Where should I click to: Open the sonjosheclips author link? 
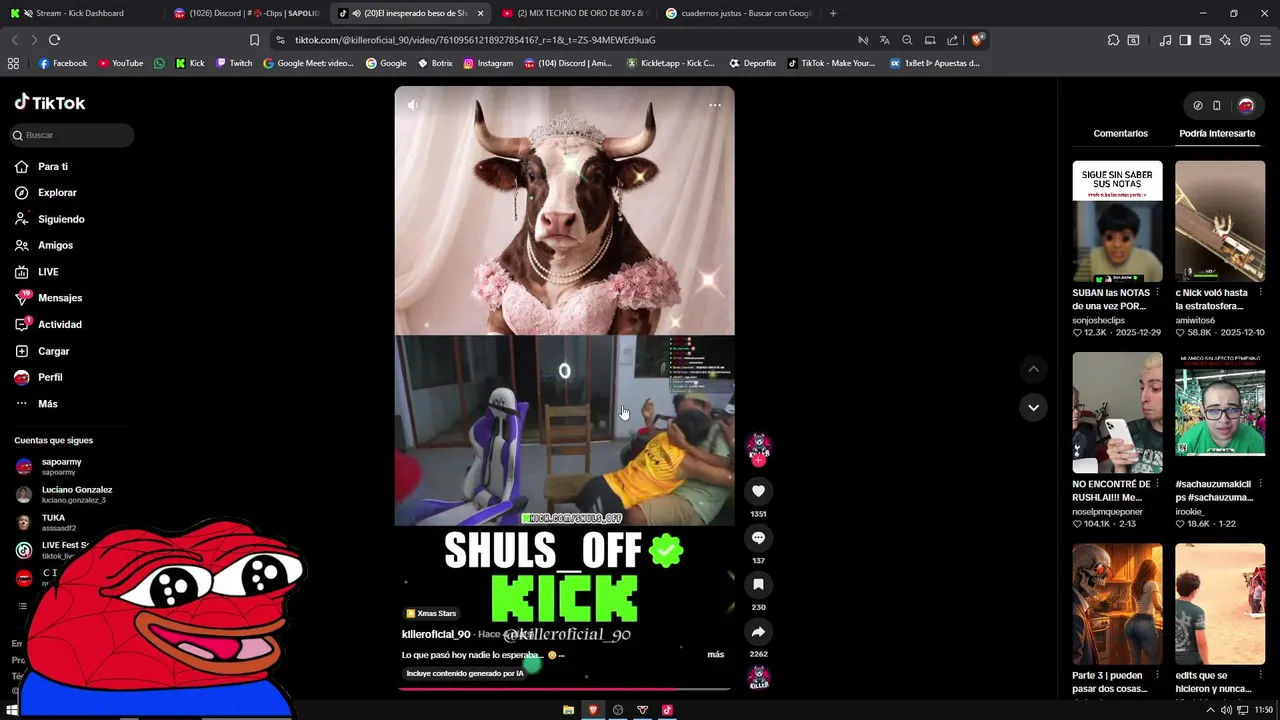click(x=1098, y=320)
